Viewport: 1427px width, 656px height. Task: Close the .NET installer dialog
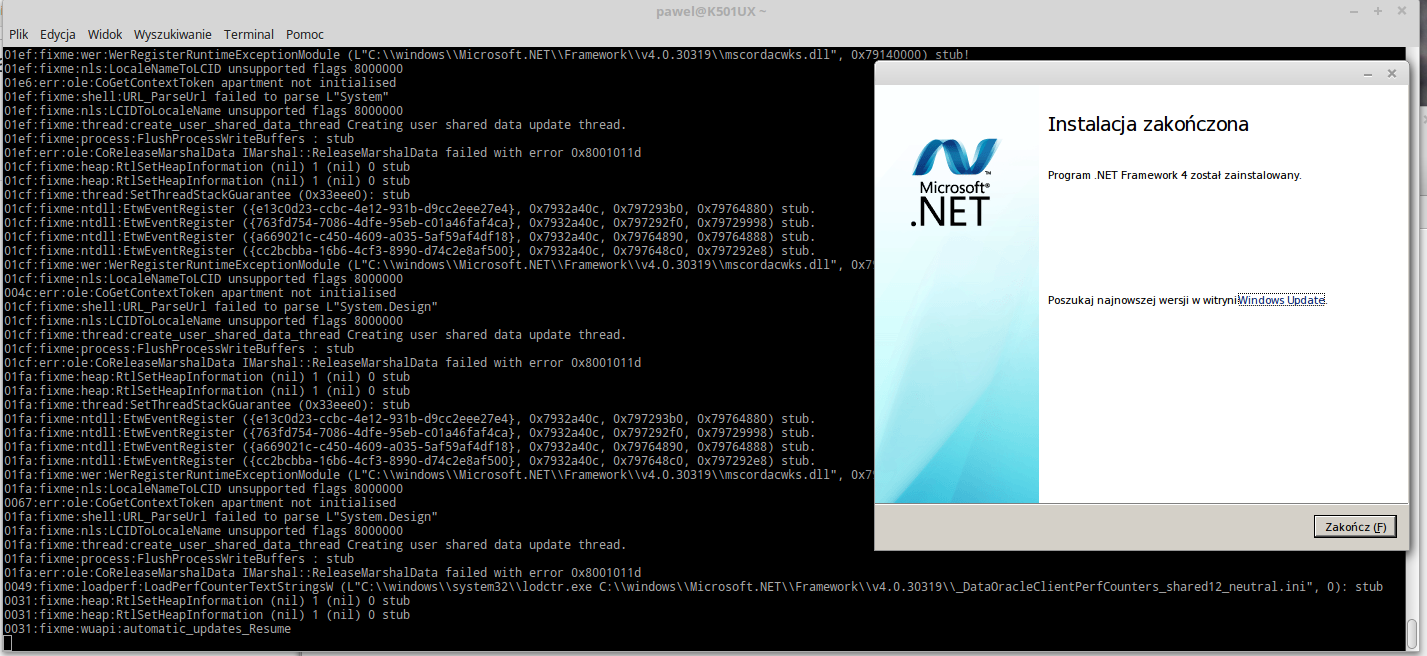[x=1391, y=74]
